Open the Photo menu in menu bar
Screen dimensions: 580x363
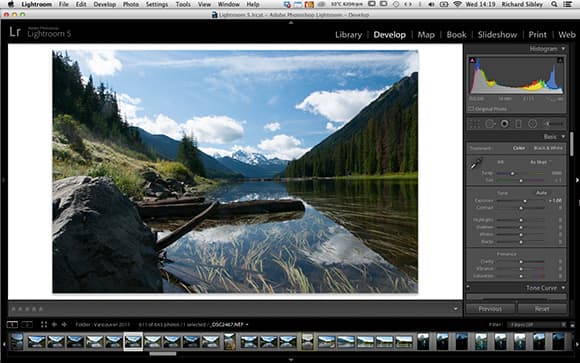pyautogui.click(x=131, y=4)
